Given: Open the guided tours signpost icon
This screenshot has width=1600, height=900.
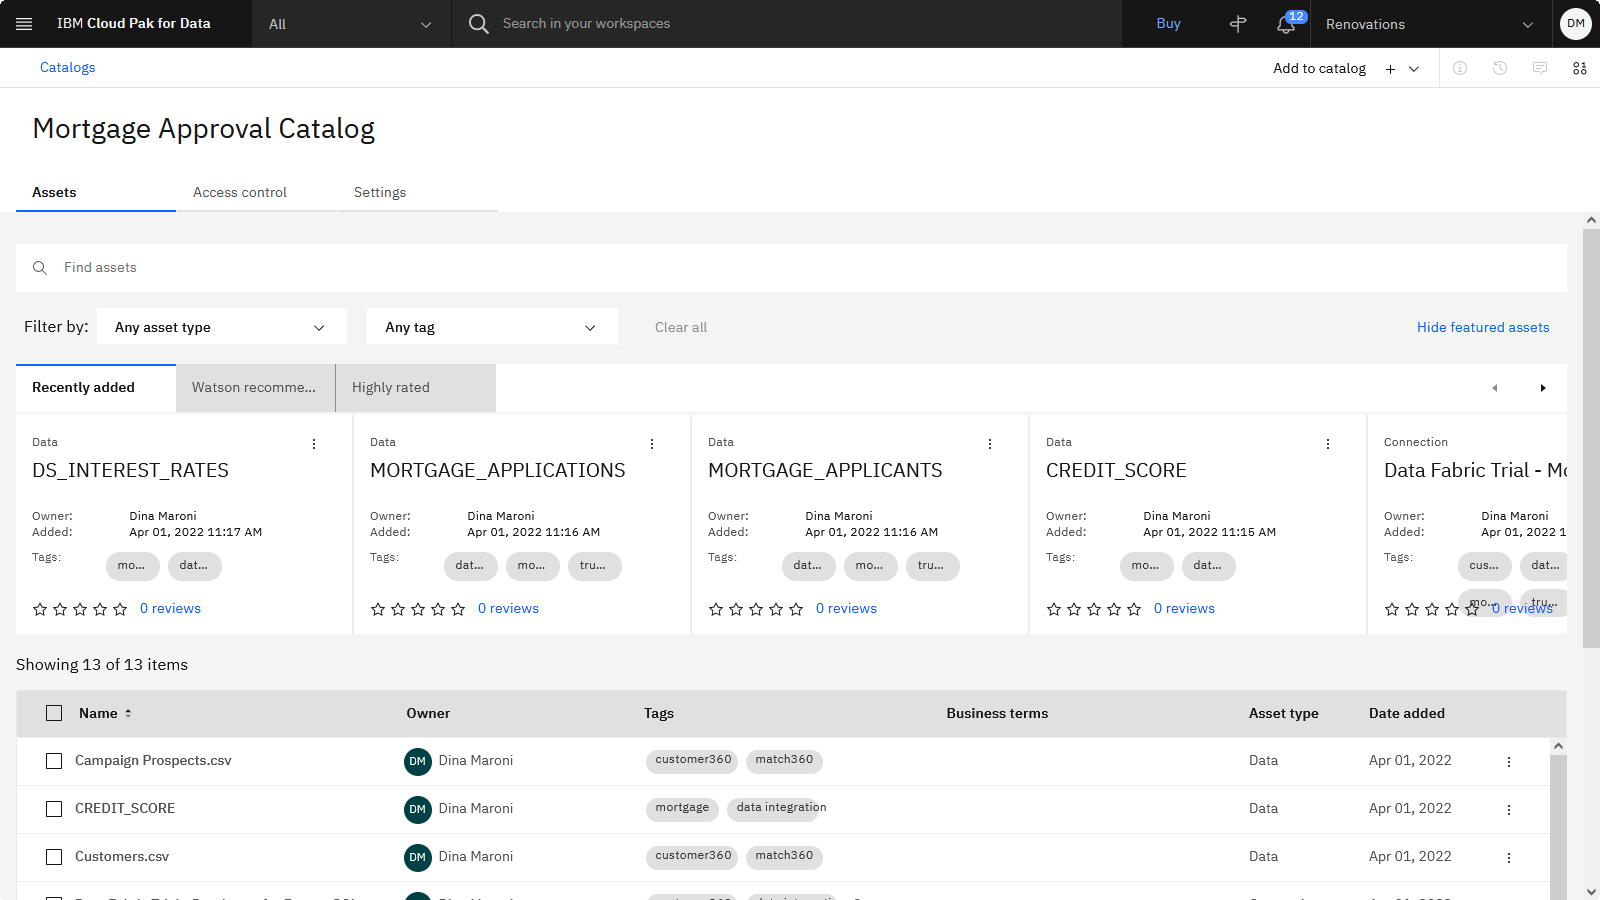Looking at the screenshot, I should [x=1238, y=24].
